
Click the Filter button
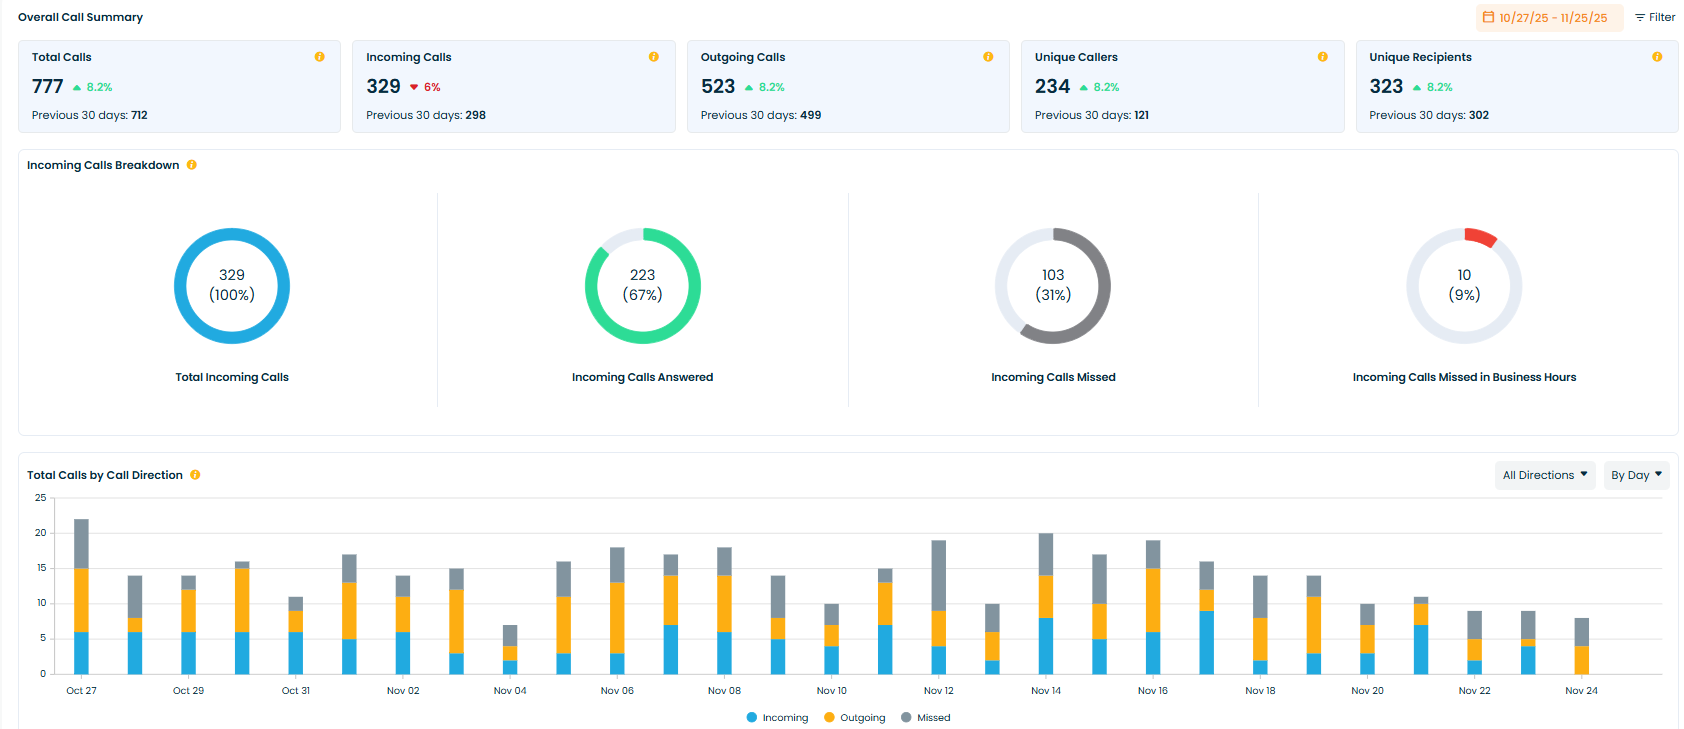(1655, 17)
